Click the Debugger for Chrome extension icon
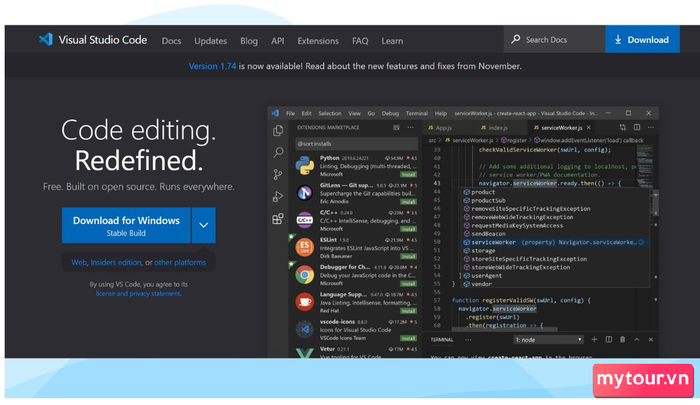This screenshot has width=700, height=405. coord(304,275)
